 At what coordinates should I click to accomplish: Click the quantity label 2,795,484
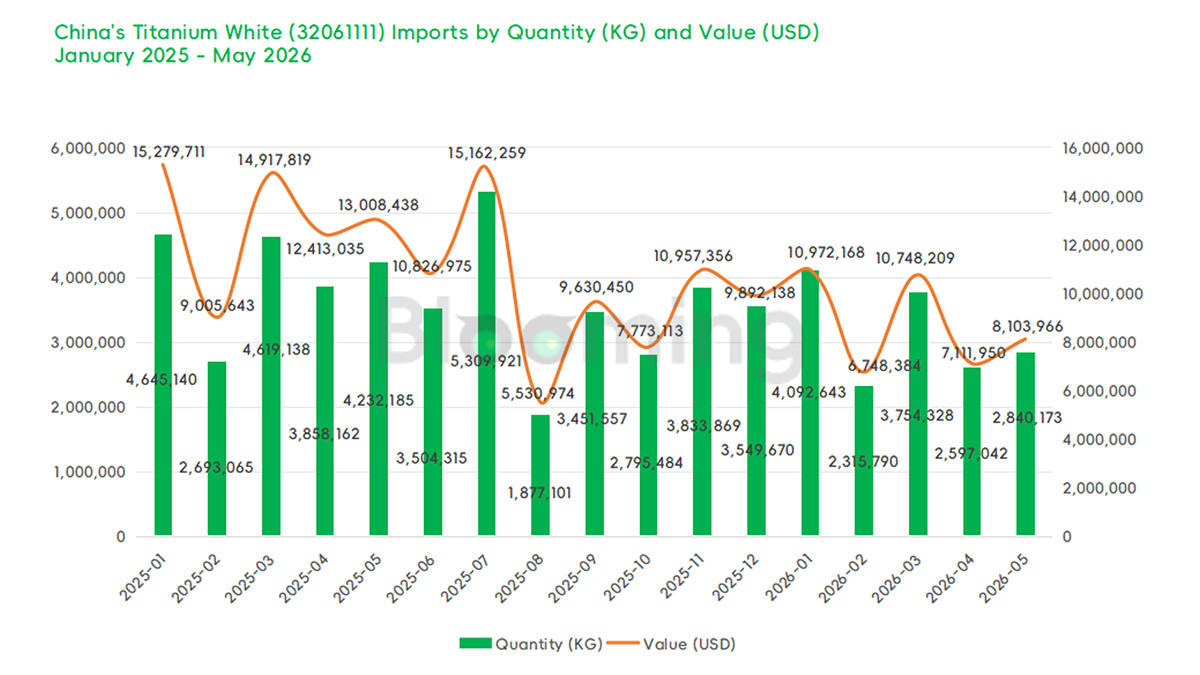point(649,462)
